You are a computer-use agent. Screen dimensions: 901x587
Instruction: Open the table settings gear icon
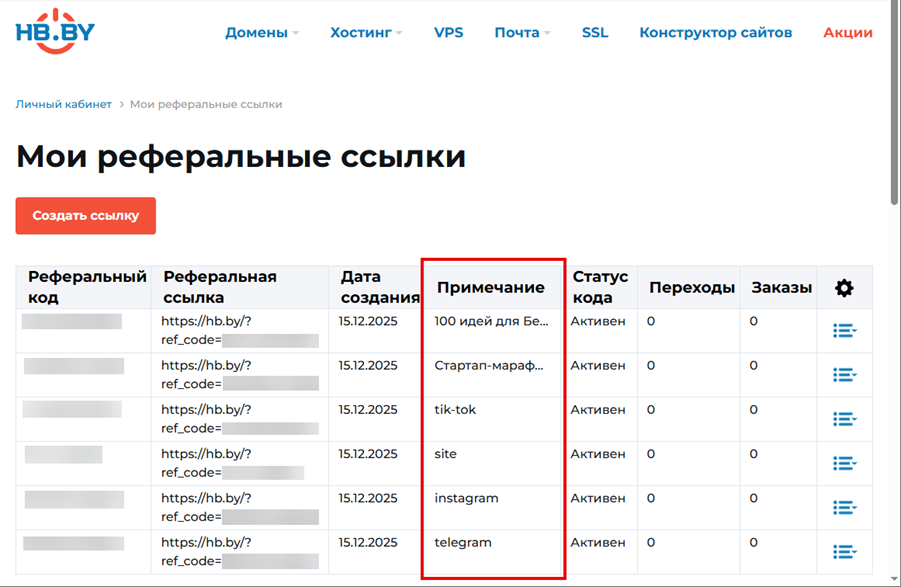click(x=844, y=288)
